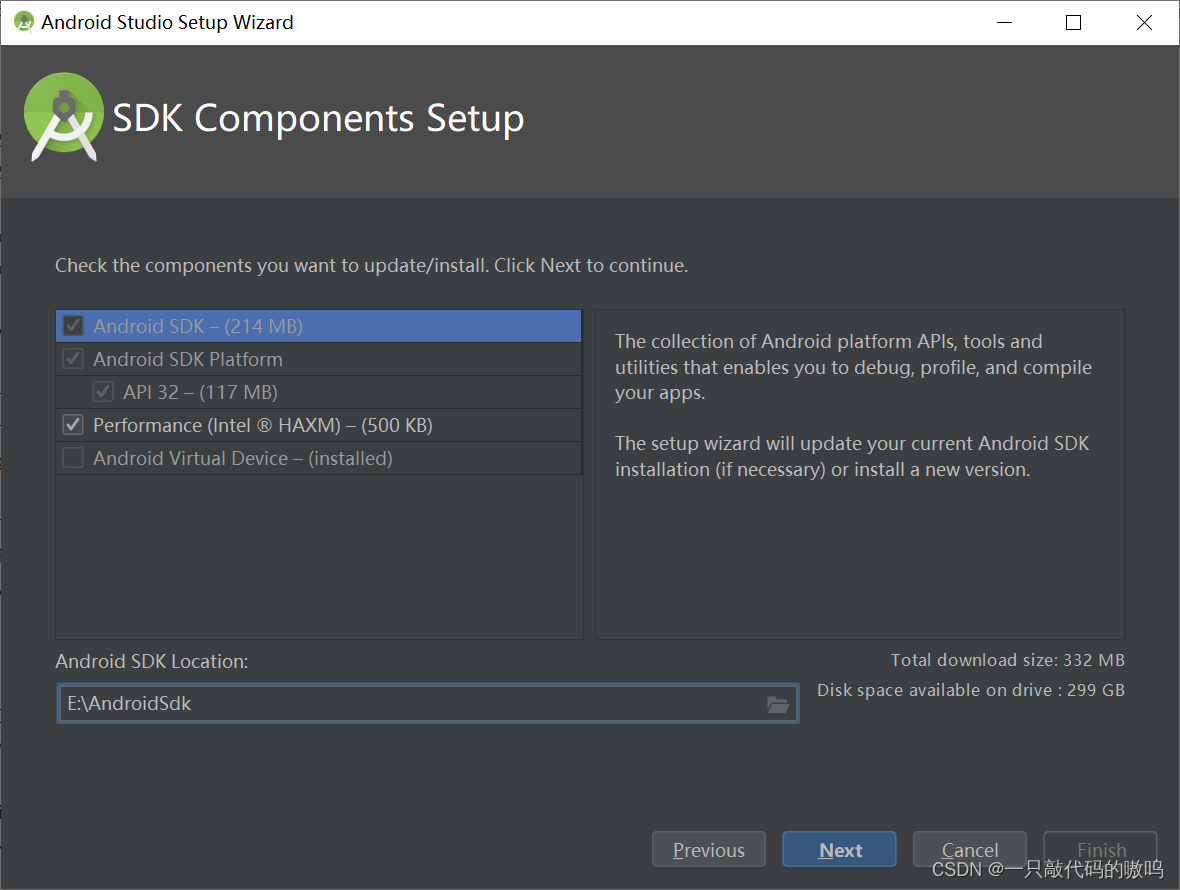Select Android Virtual Device – (installed) row
This screenshot has width=1180, height=890.
click(x=318, y=458)
